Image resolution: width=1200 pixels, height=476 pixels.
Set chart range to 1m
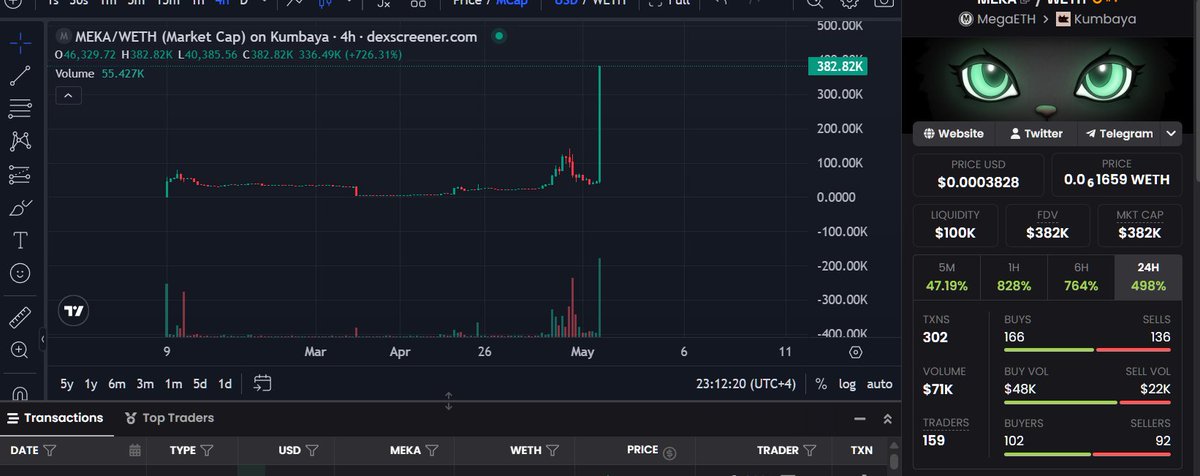click(x=173, y=383)
